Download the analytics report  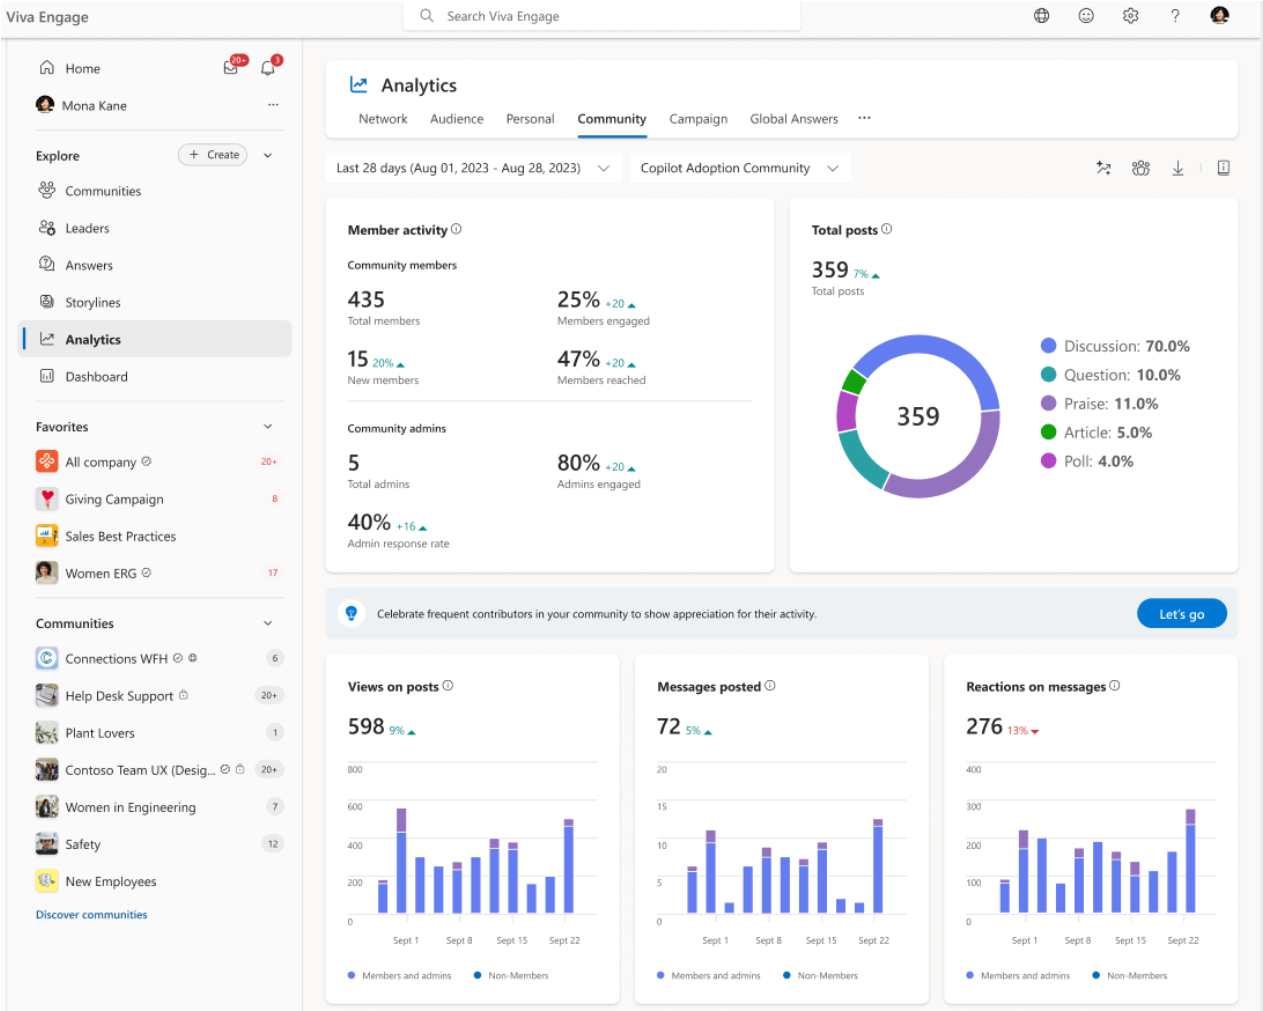(x=1178, y=168)
